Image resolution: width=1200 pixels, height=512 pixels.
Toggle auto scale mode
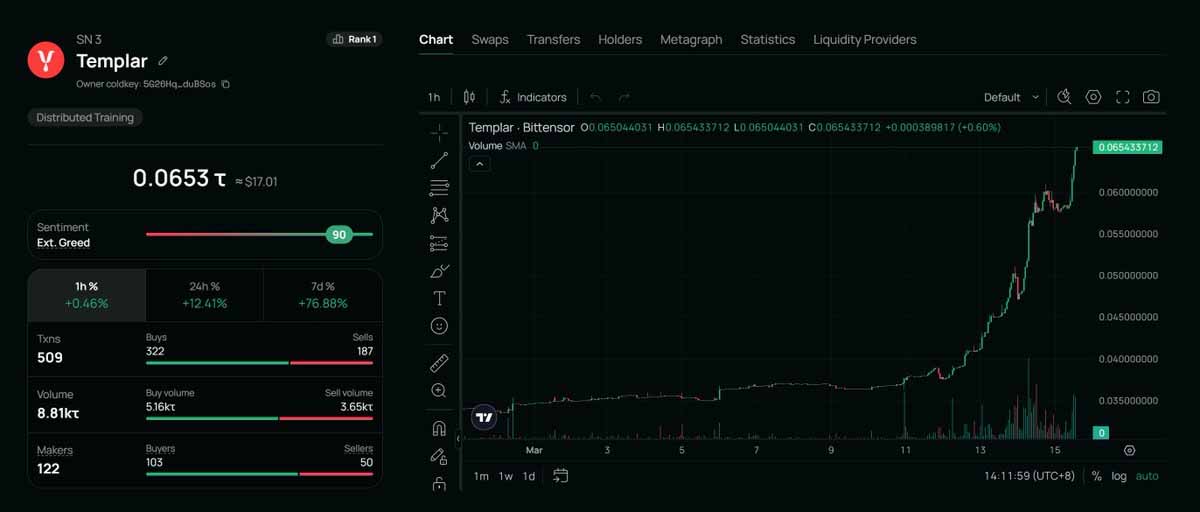1147,476
